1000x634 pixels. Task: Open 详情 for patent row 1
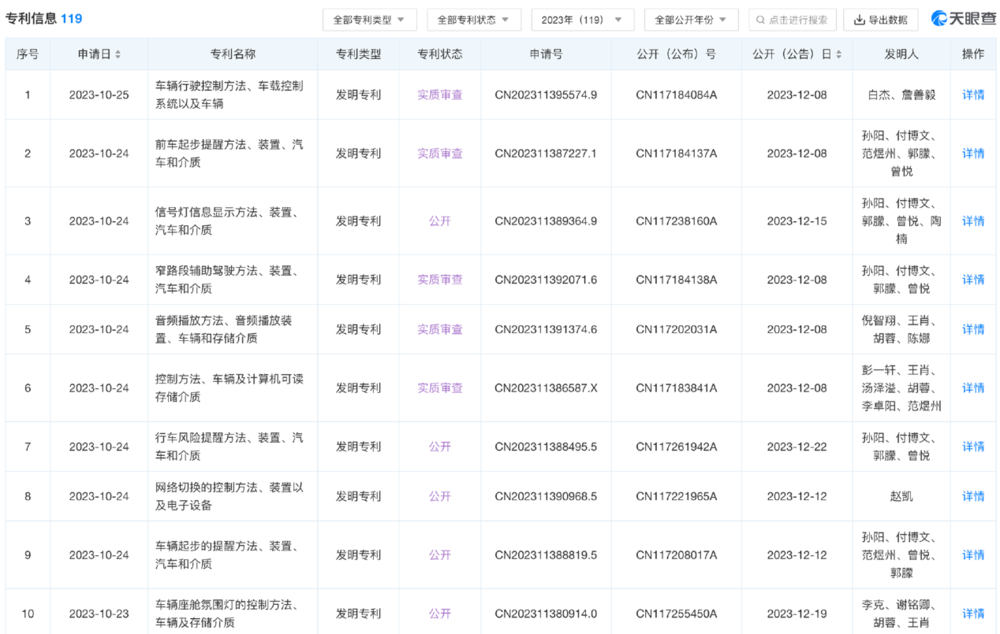(973, 95)
